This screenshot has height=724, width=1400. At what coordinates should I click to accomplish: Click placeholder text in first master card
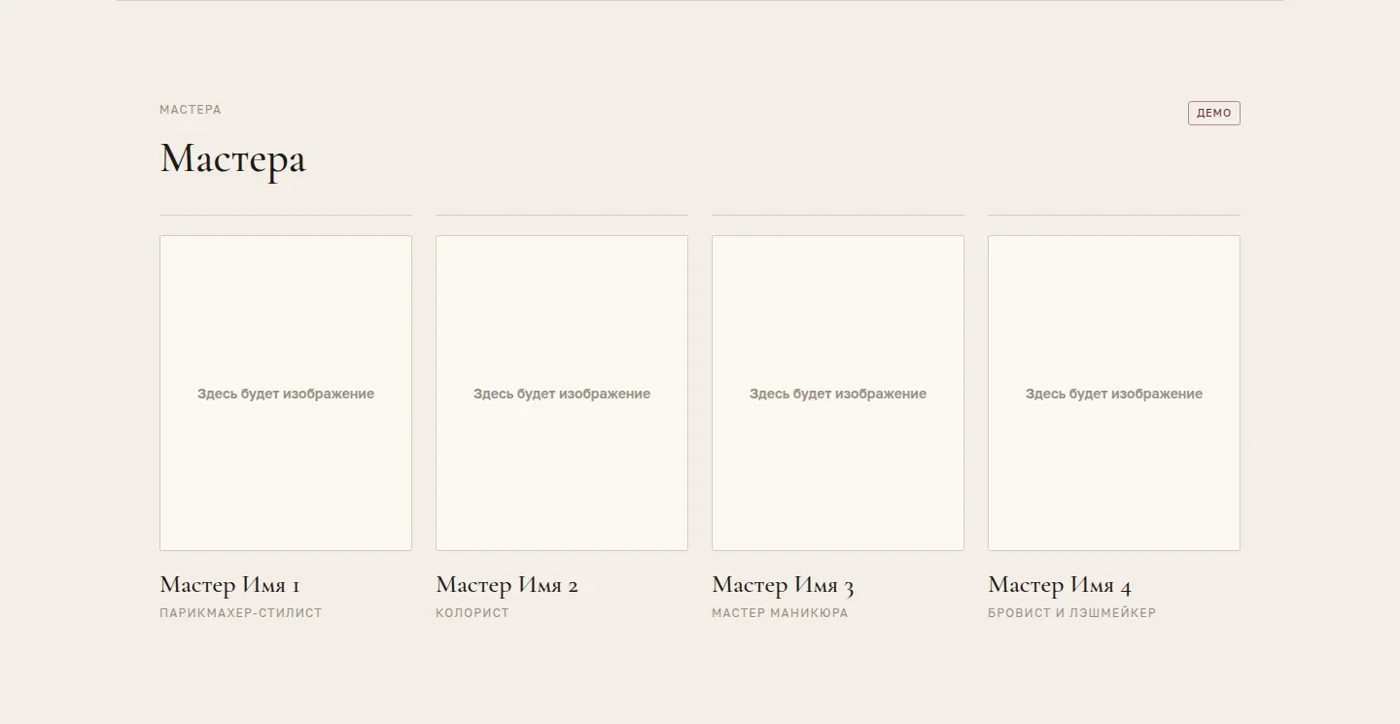point(286,394)
